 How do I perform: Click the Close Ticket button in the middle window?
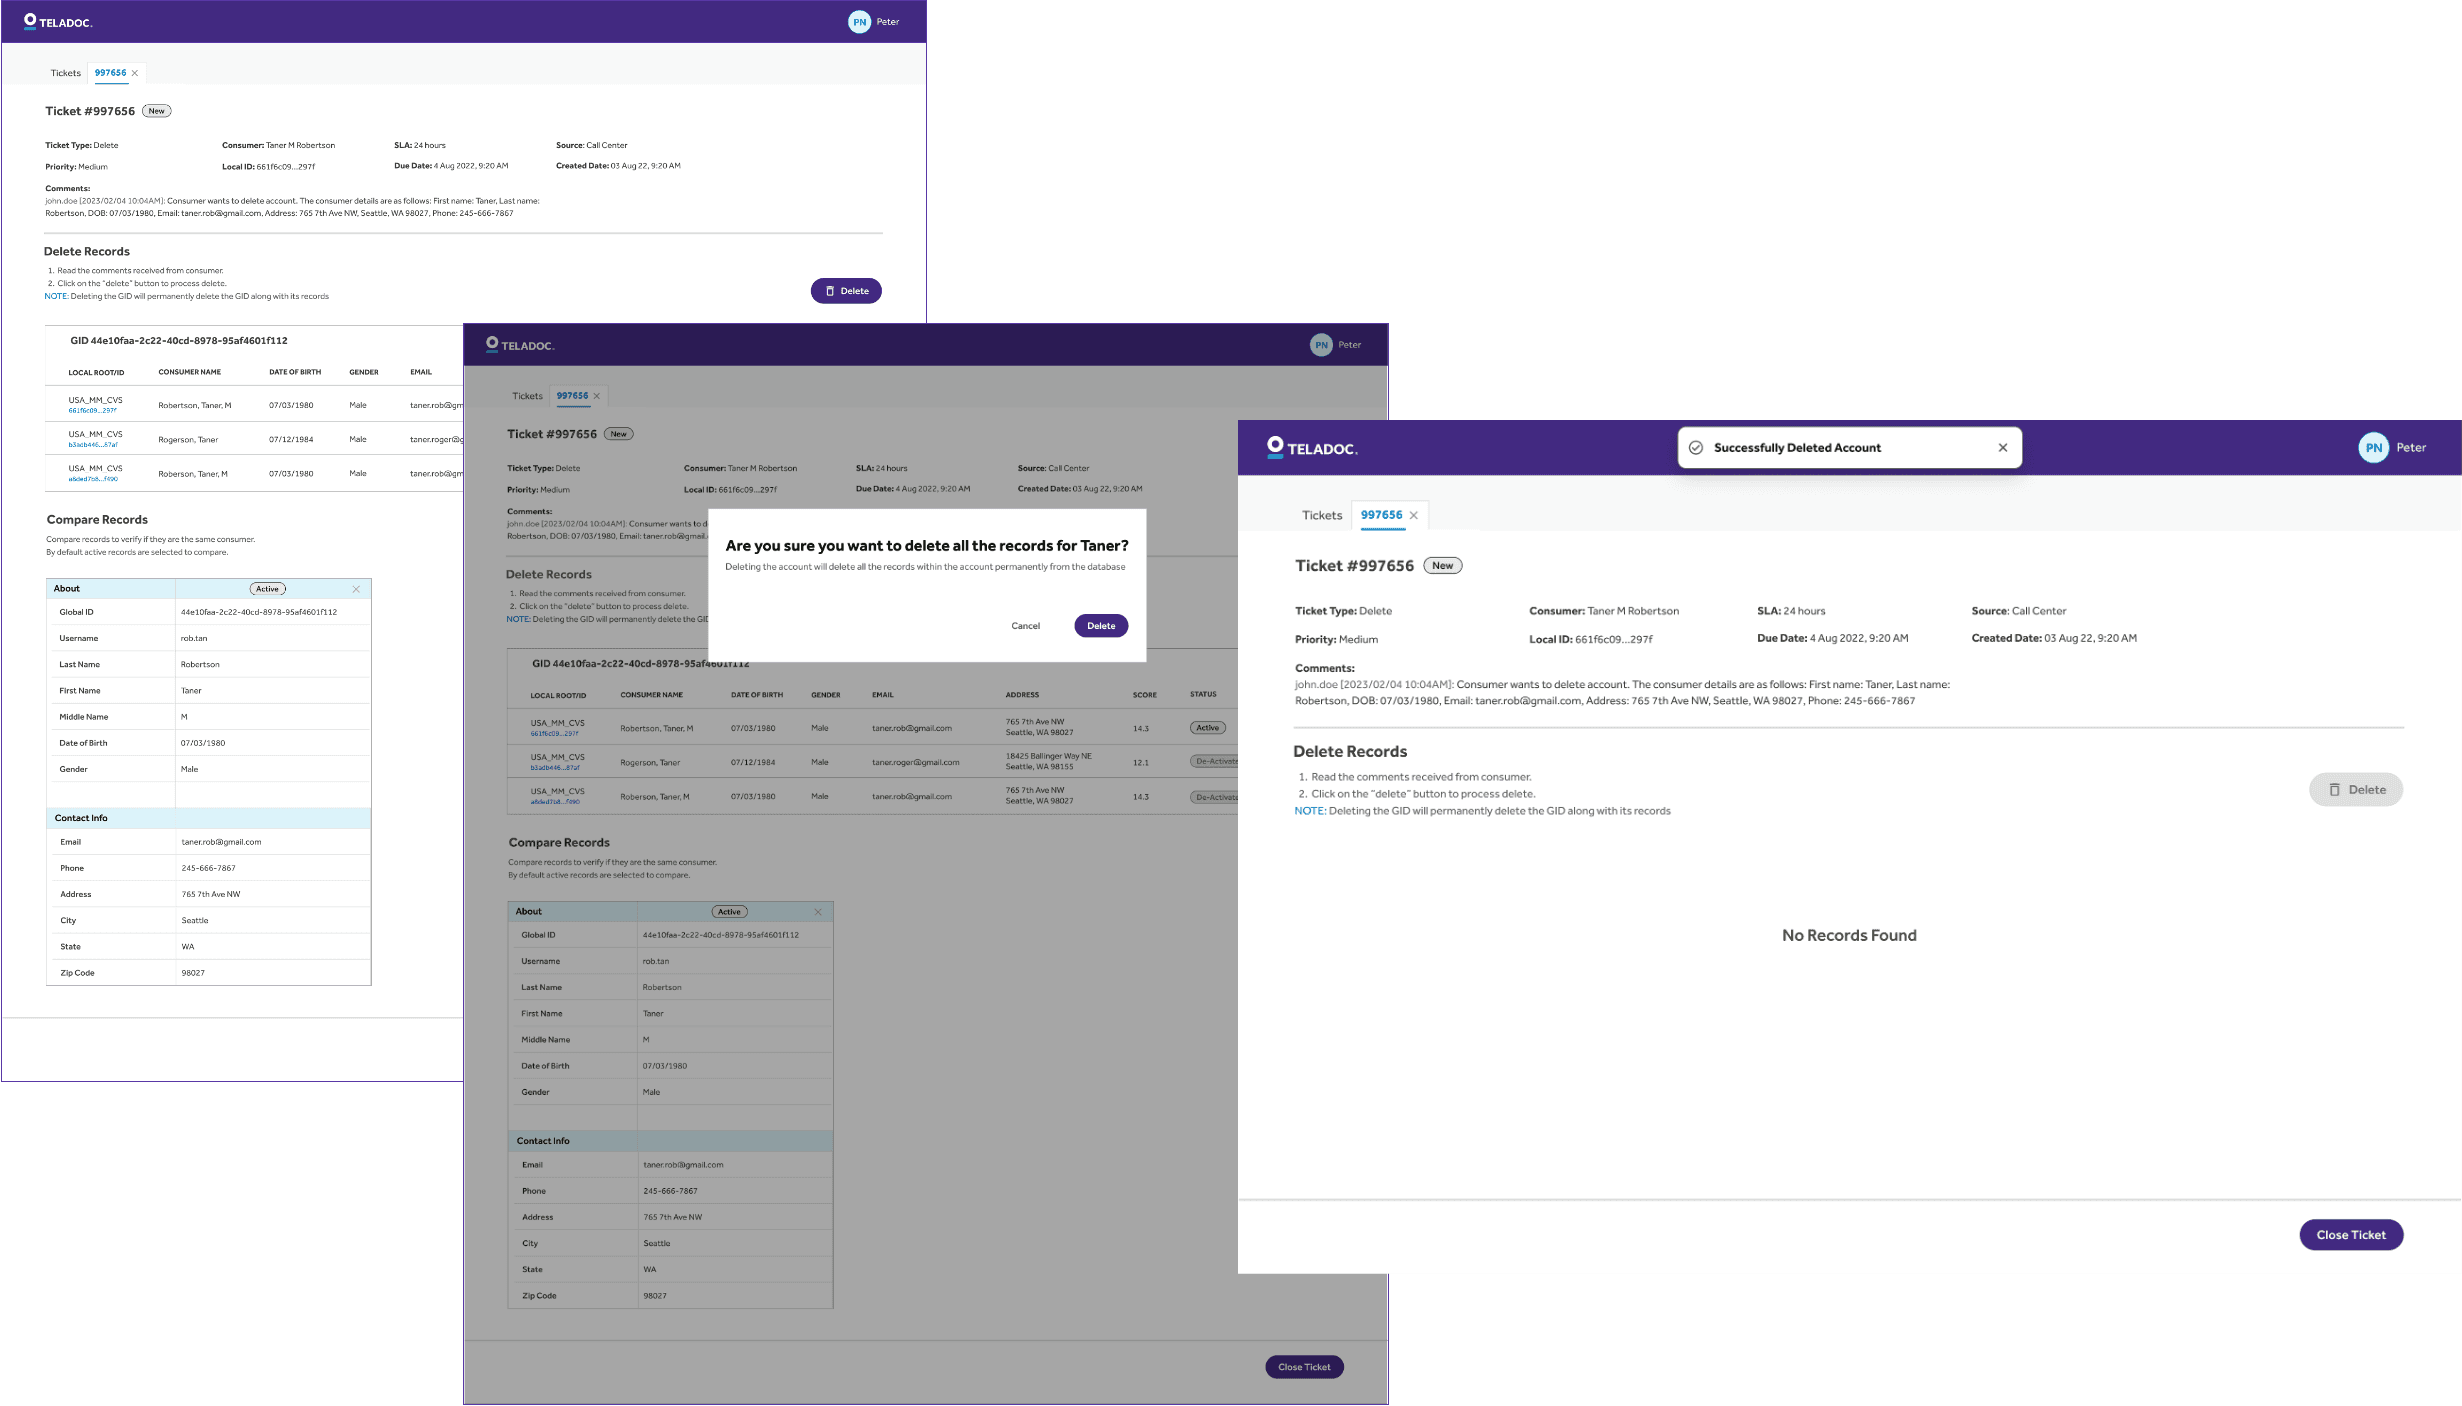[1303, 1367]
